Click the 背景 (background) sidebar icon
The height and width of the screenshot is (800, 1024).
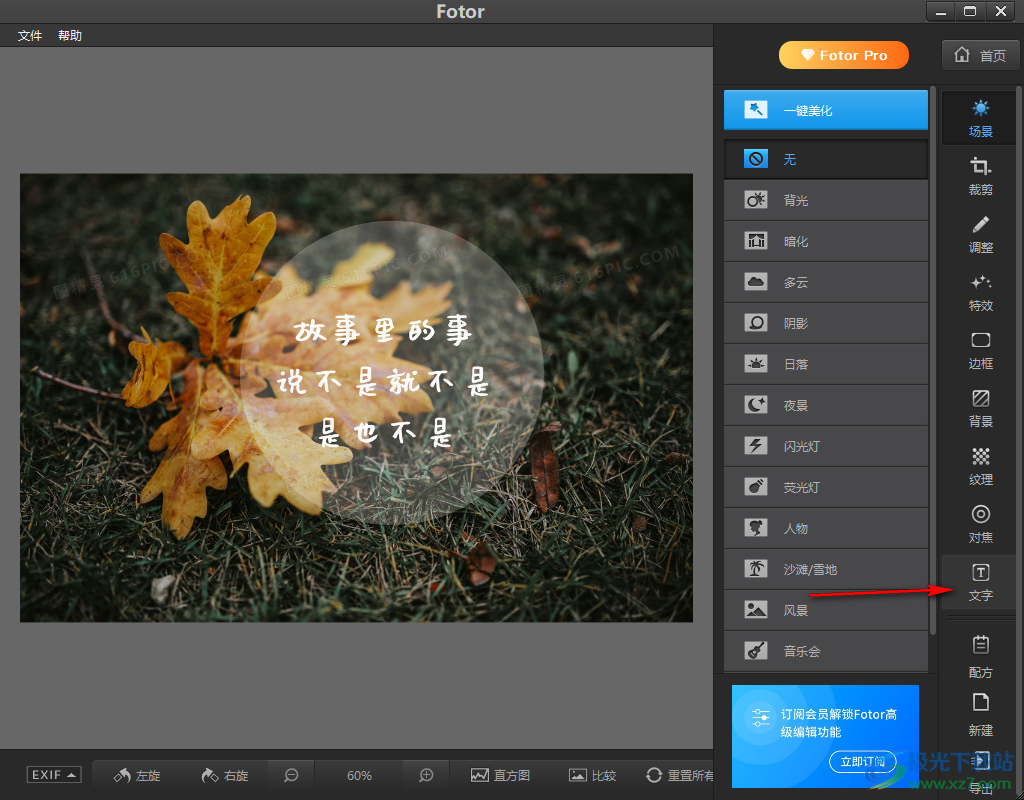click(980, 408)
